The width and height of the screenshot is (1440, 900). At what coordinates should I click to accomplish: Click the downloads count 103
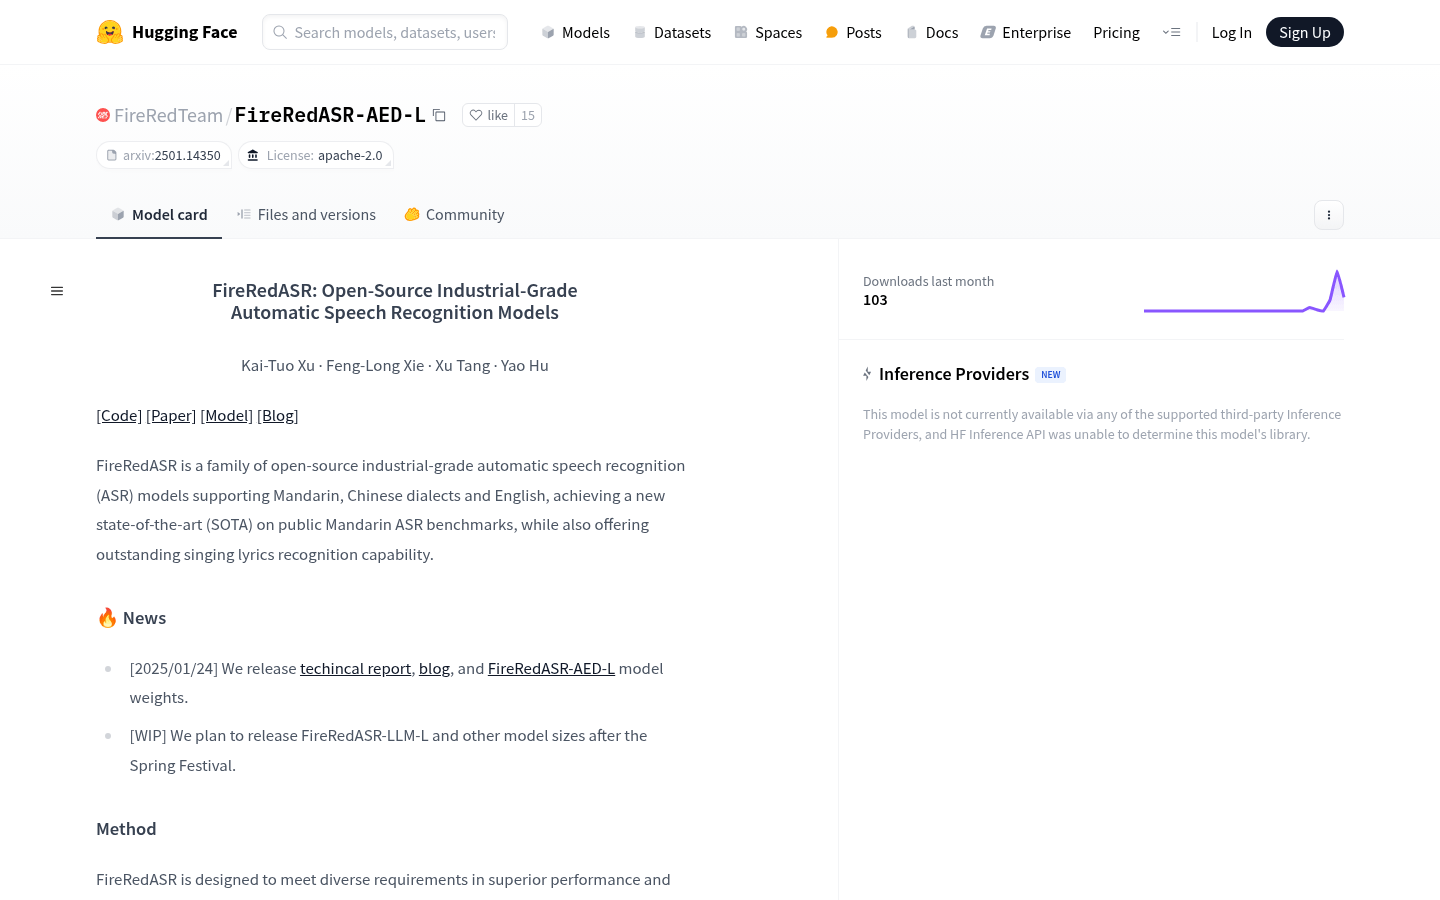[x=875, y=300]
